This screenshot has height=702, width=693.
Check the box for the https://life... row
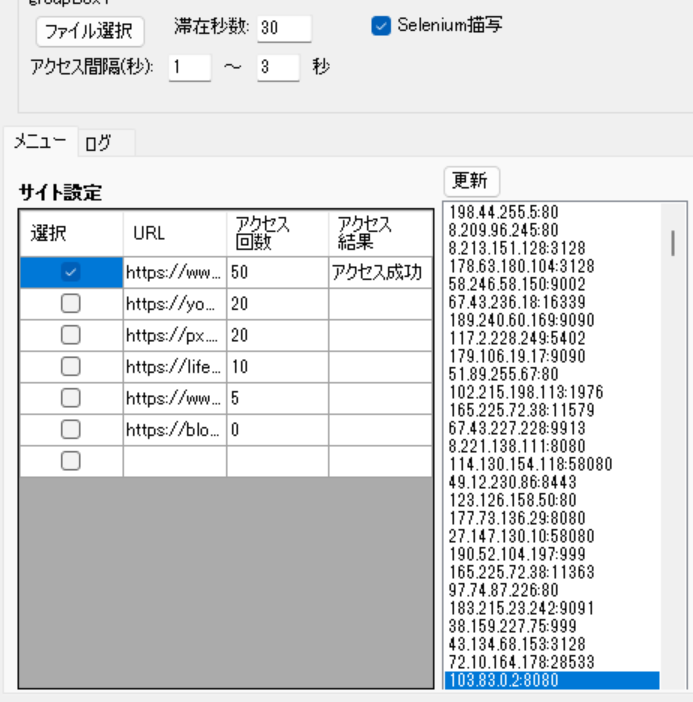(x=71, y=366)
